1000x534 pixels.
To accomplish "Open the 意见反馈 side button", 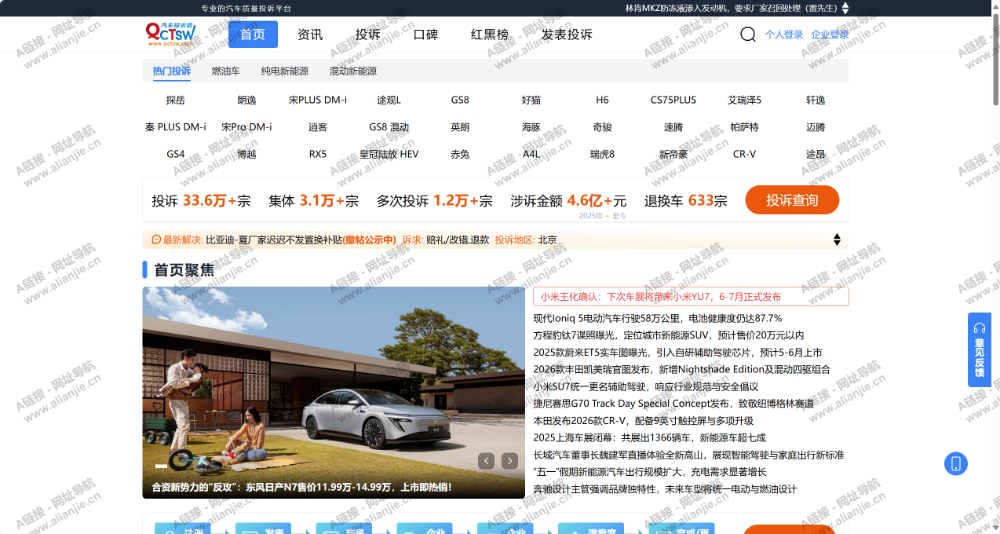I will [979, 350].
